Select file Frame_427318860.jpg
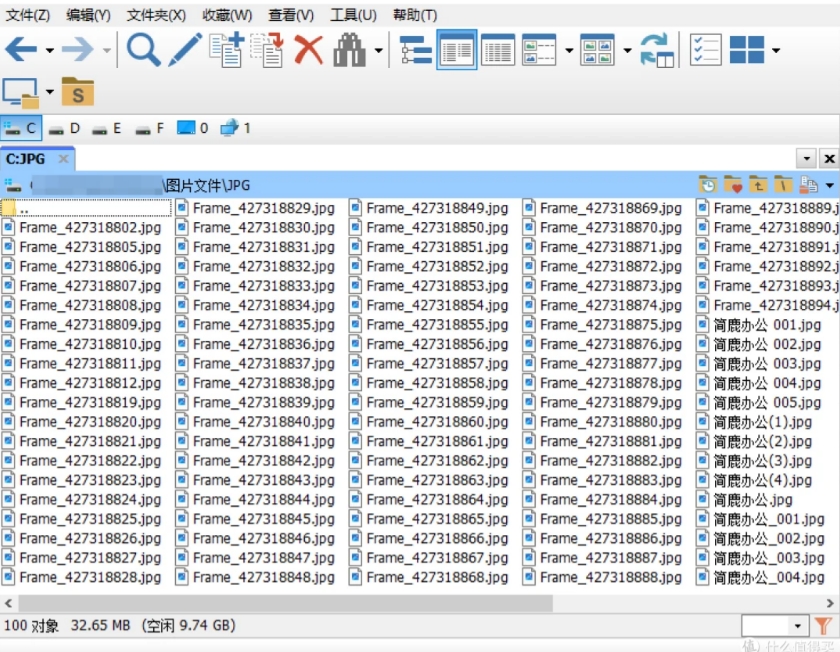The width and height of the screenshot is (840, 652). point(429,422)
